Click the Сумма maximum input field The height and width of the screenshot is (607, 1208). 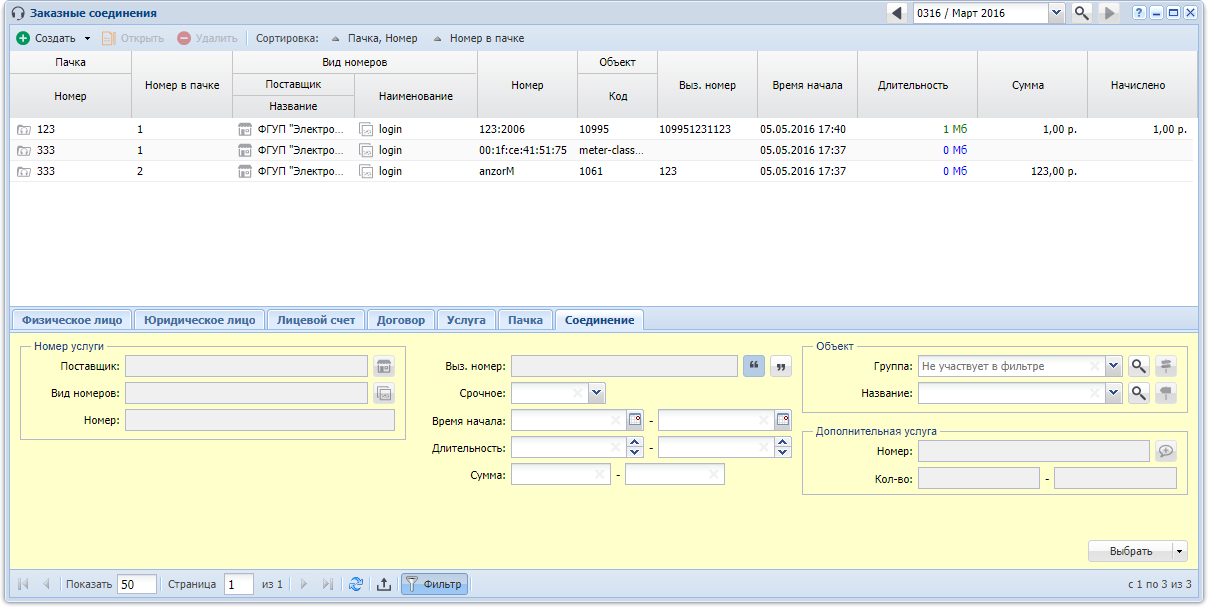675,475
